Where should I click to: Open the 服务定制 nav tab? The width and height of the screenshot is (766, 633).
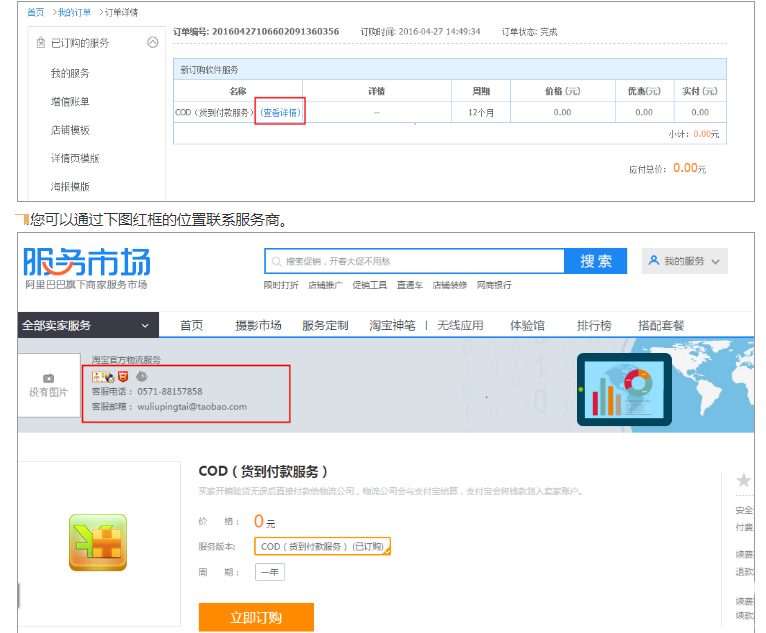tap(325, 325)
